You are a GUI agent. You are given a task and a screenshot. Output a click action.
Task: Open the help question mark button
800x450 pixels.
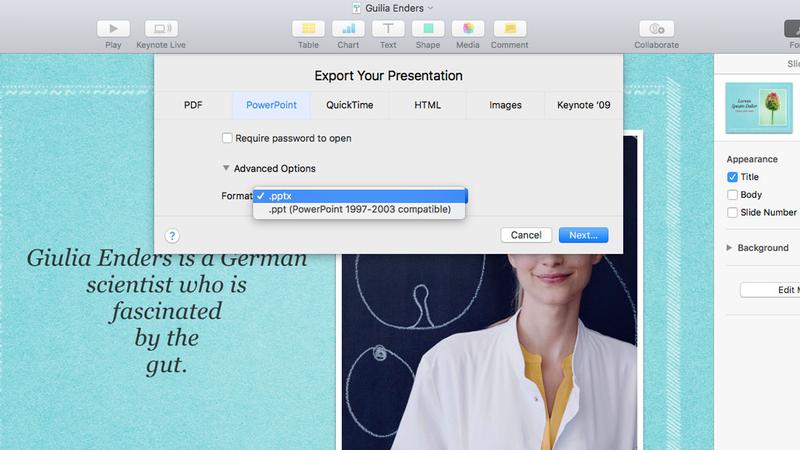pos(172,236)
